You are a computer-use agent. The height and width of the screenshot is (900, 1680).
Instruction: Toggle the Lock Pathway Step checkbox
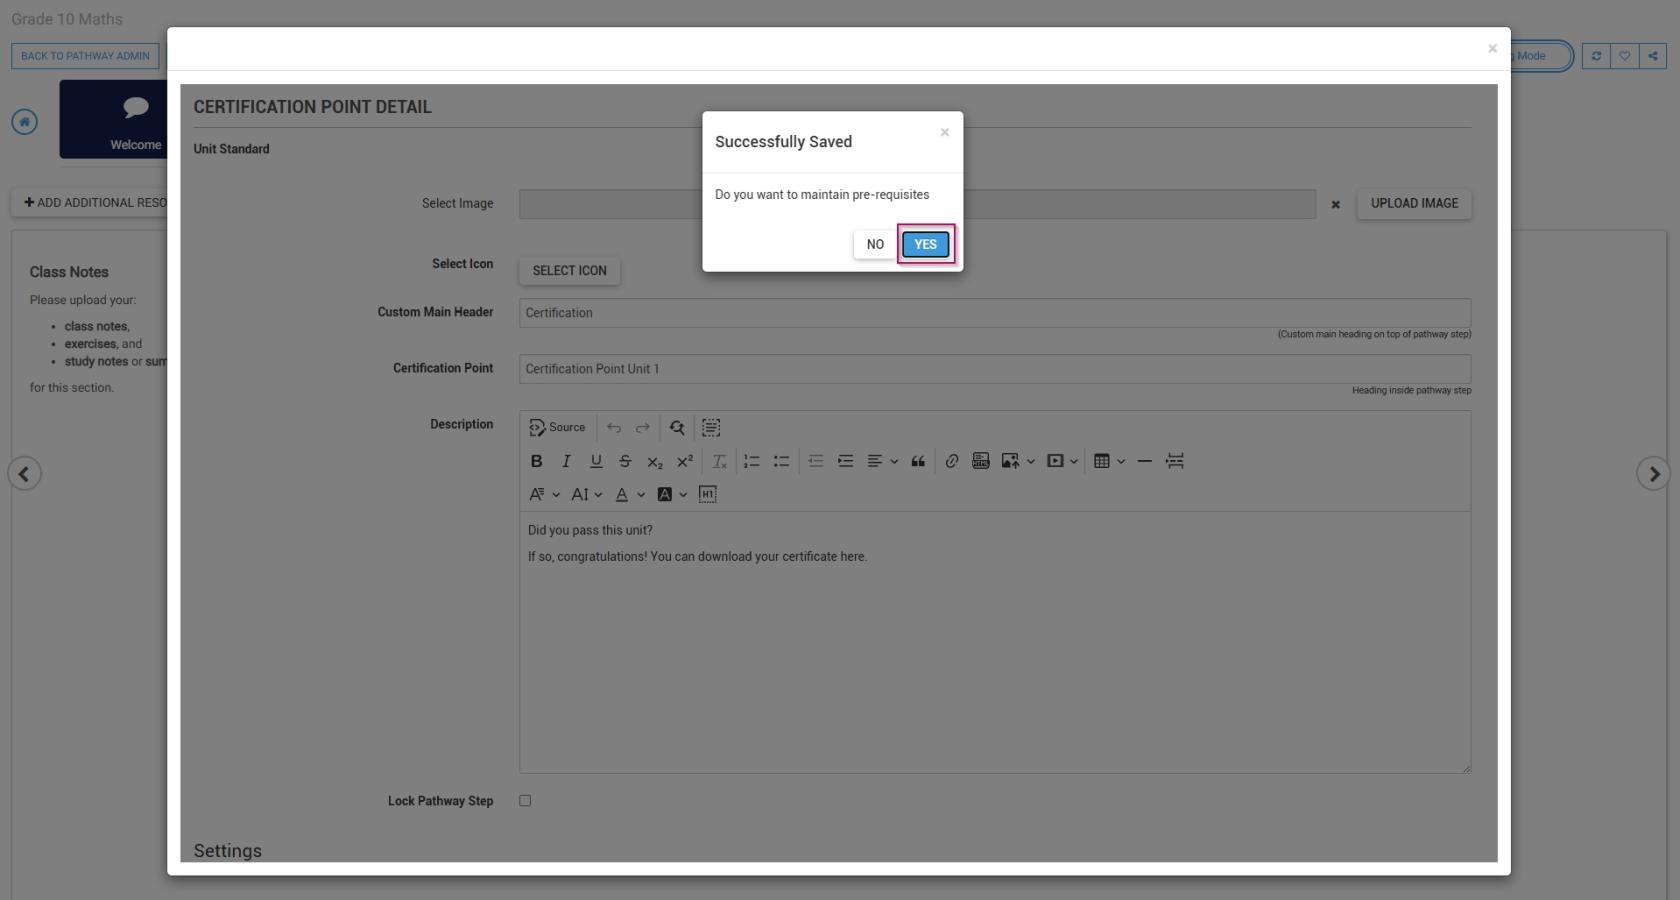tap(525, 801)
